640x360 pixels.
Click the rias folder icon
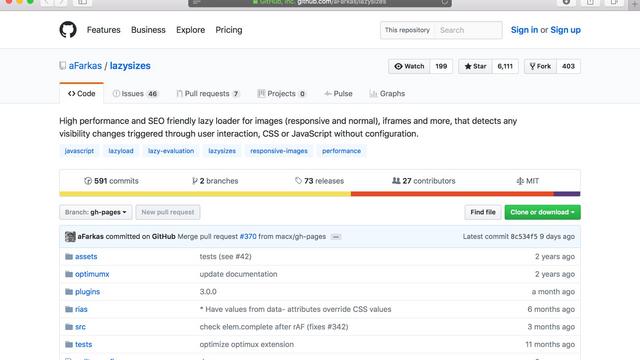coord(69,309)
